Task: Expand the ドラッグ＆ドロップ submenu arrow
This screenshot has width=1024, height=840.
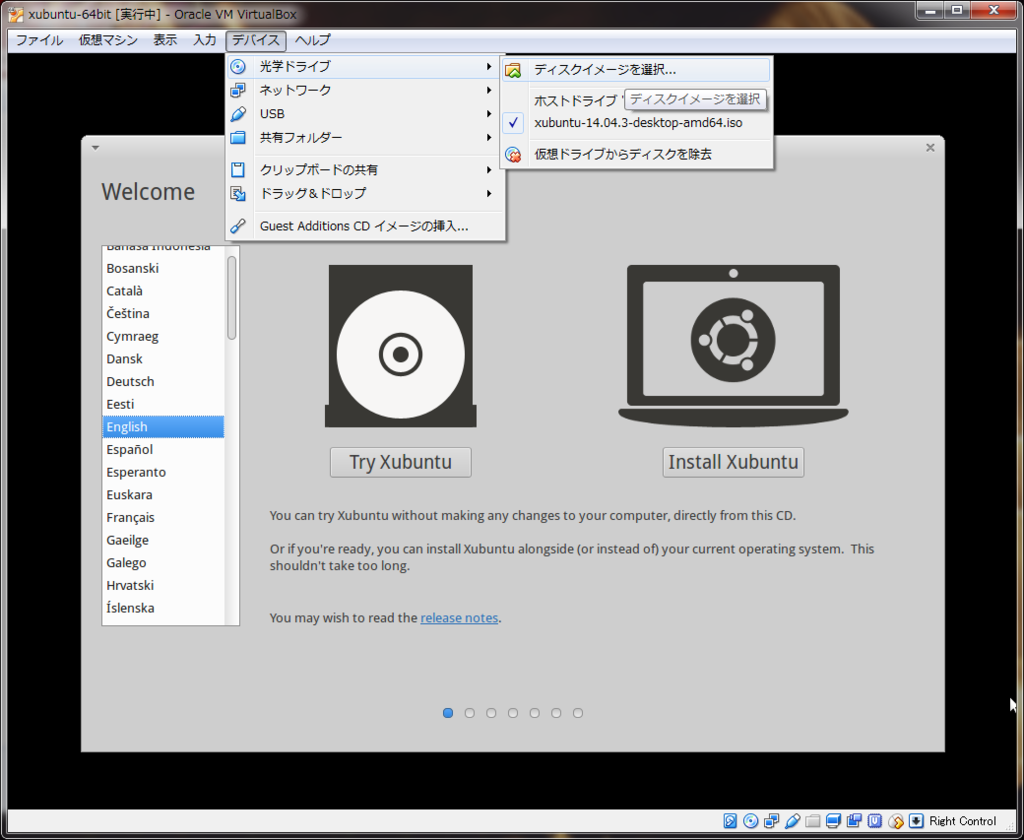Action: (x=488, y=194)
